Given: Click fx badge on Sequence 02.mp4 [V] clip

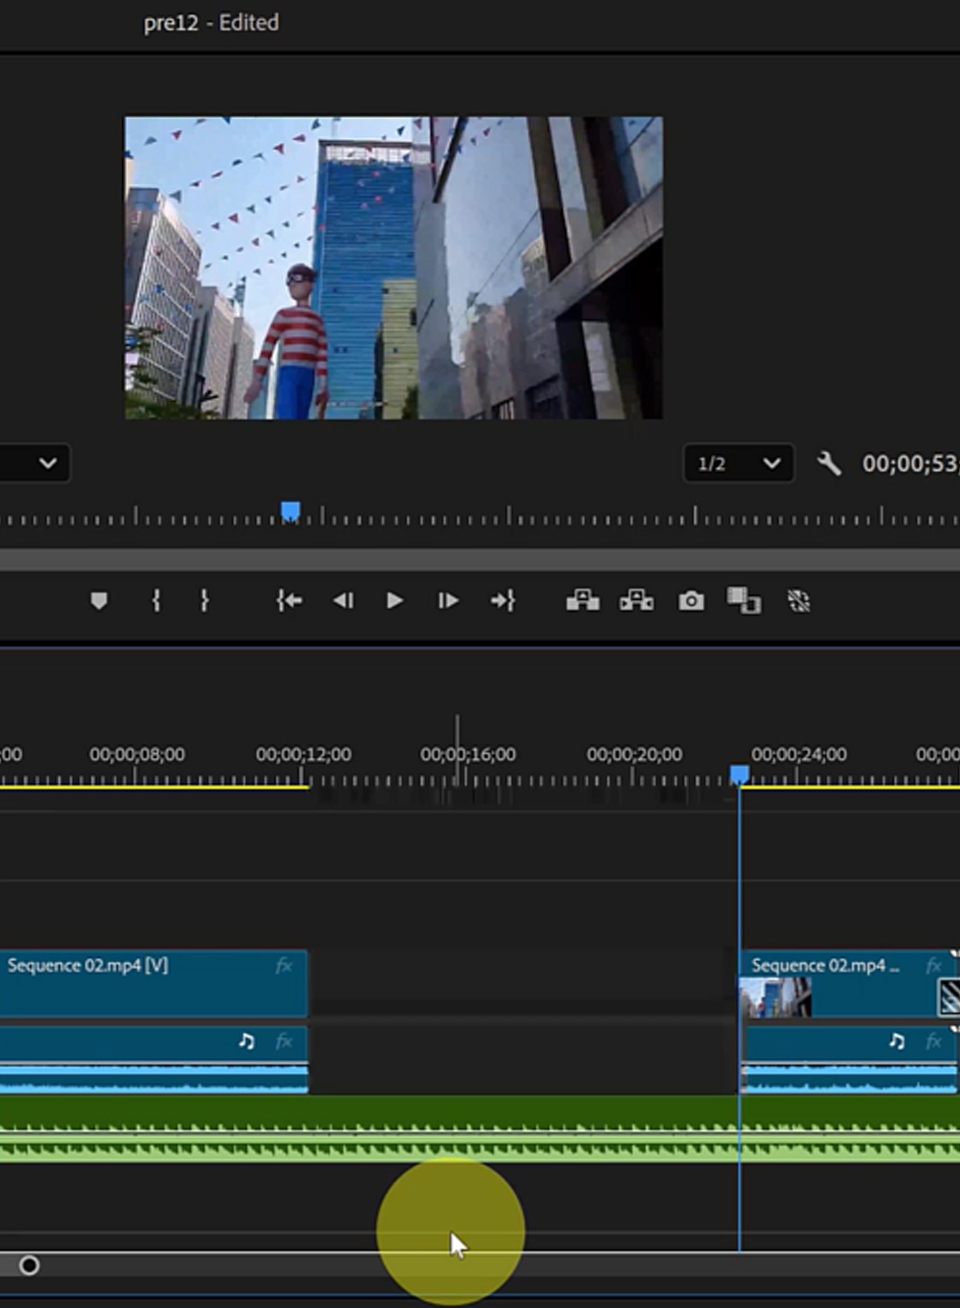Looking at the screenshot, I should tap(284, 965).
